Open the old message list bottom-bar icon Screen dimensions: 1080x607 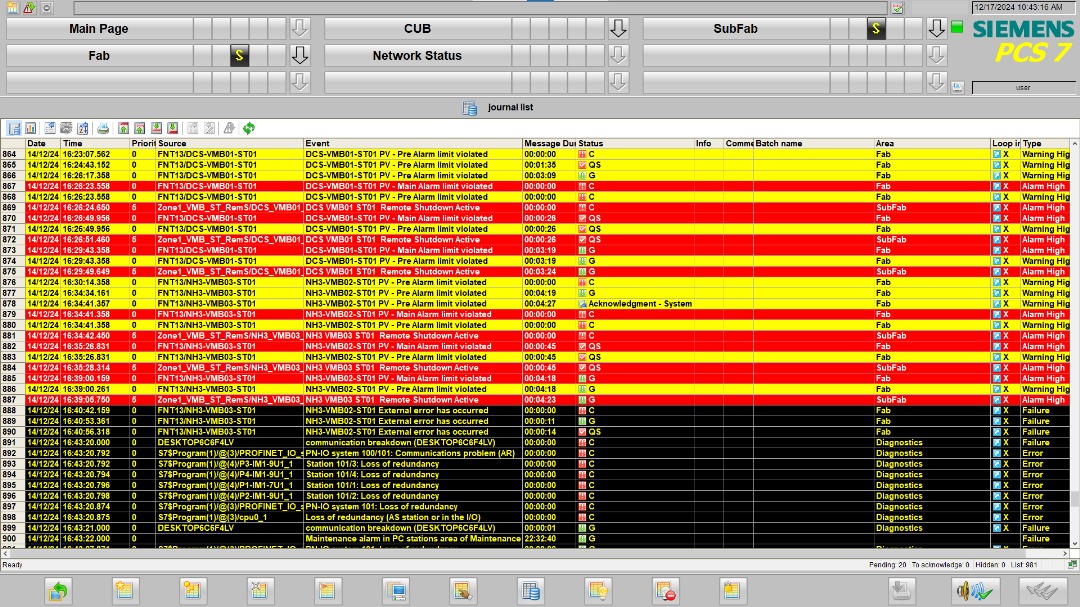(x=192, y=590)
